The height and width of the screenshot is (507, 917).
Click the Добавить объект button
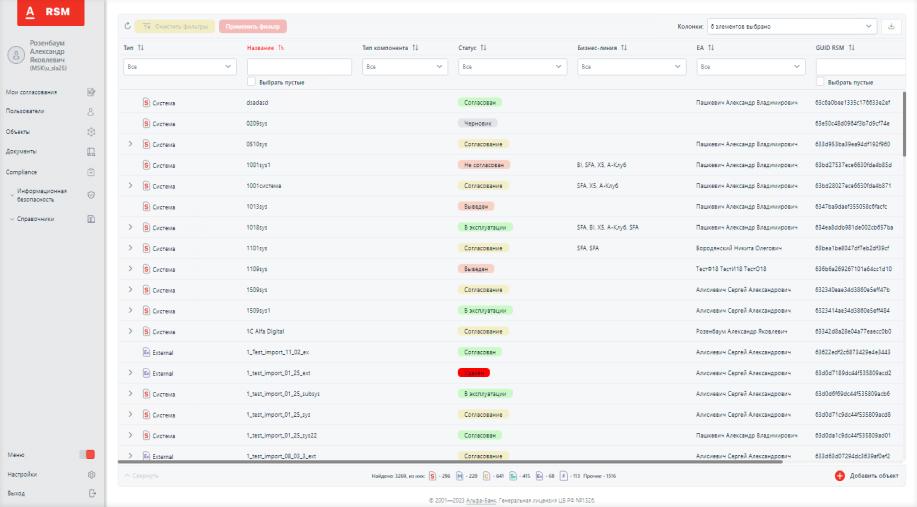point(866,475)
